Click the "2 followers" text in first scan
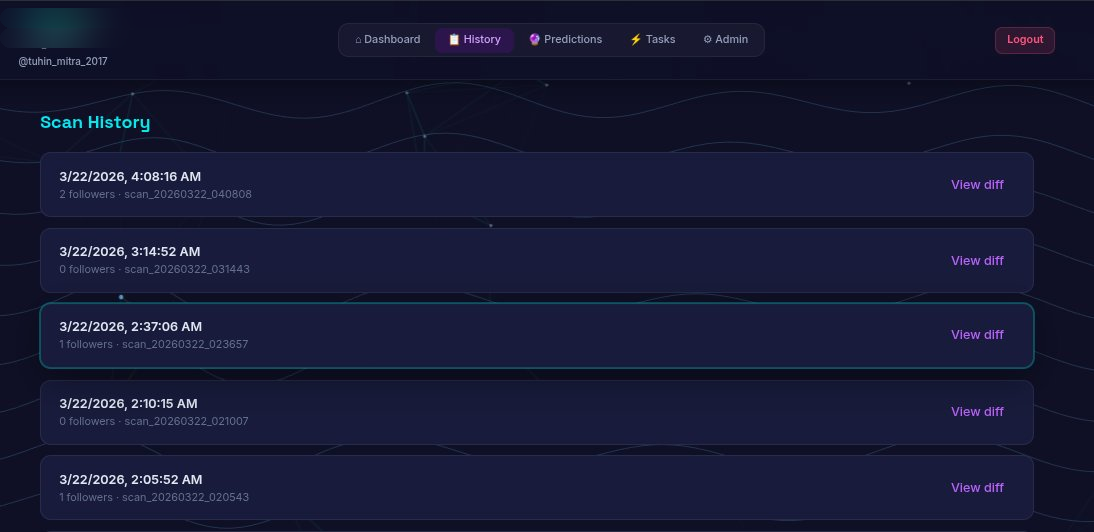The image size is (1094, 532). [87, 194]
